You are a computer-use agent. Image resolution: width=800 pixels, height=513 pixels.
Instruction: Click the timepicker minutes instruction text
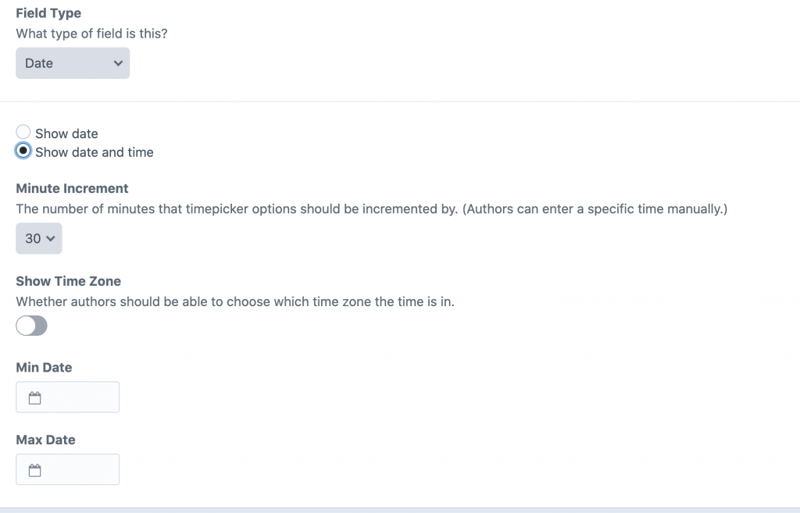370,209
